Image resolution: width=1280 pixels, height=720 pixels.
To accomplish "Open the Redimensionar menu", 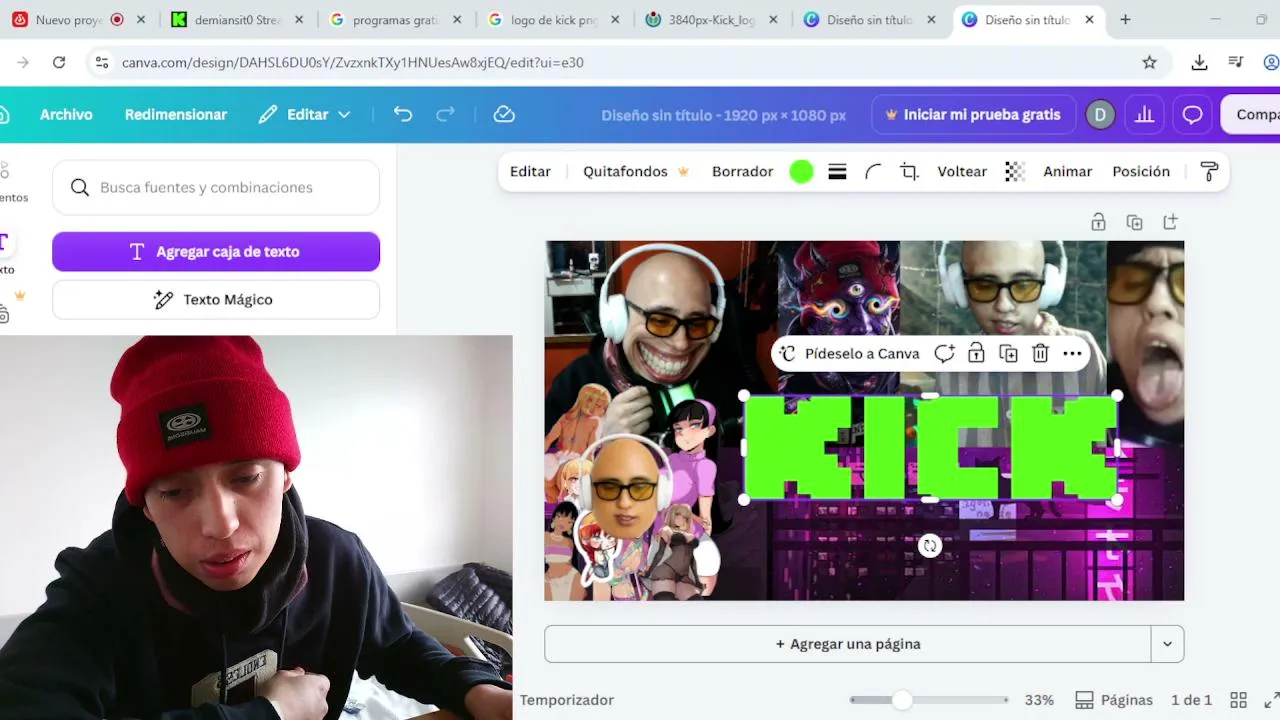I will (176, 115).
